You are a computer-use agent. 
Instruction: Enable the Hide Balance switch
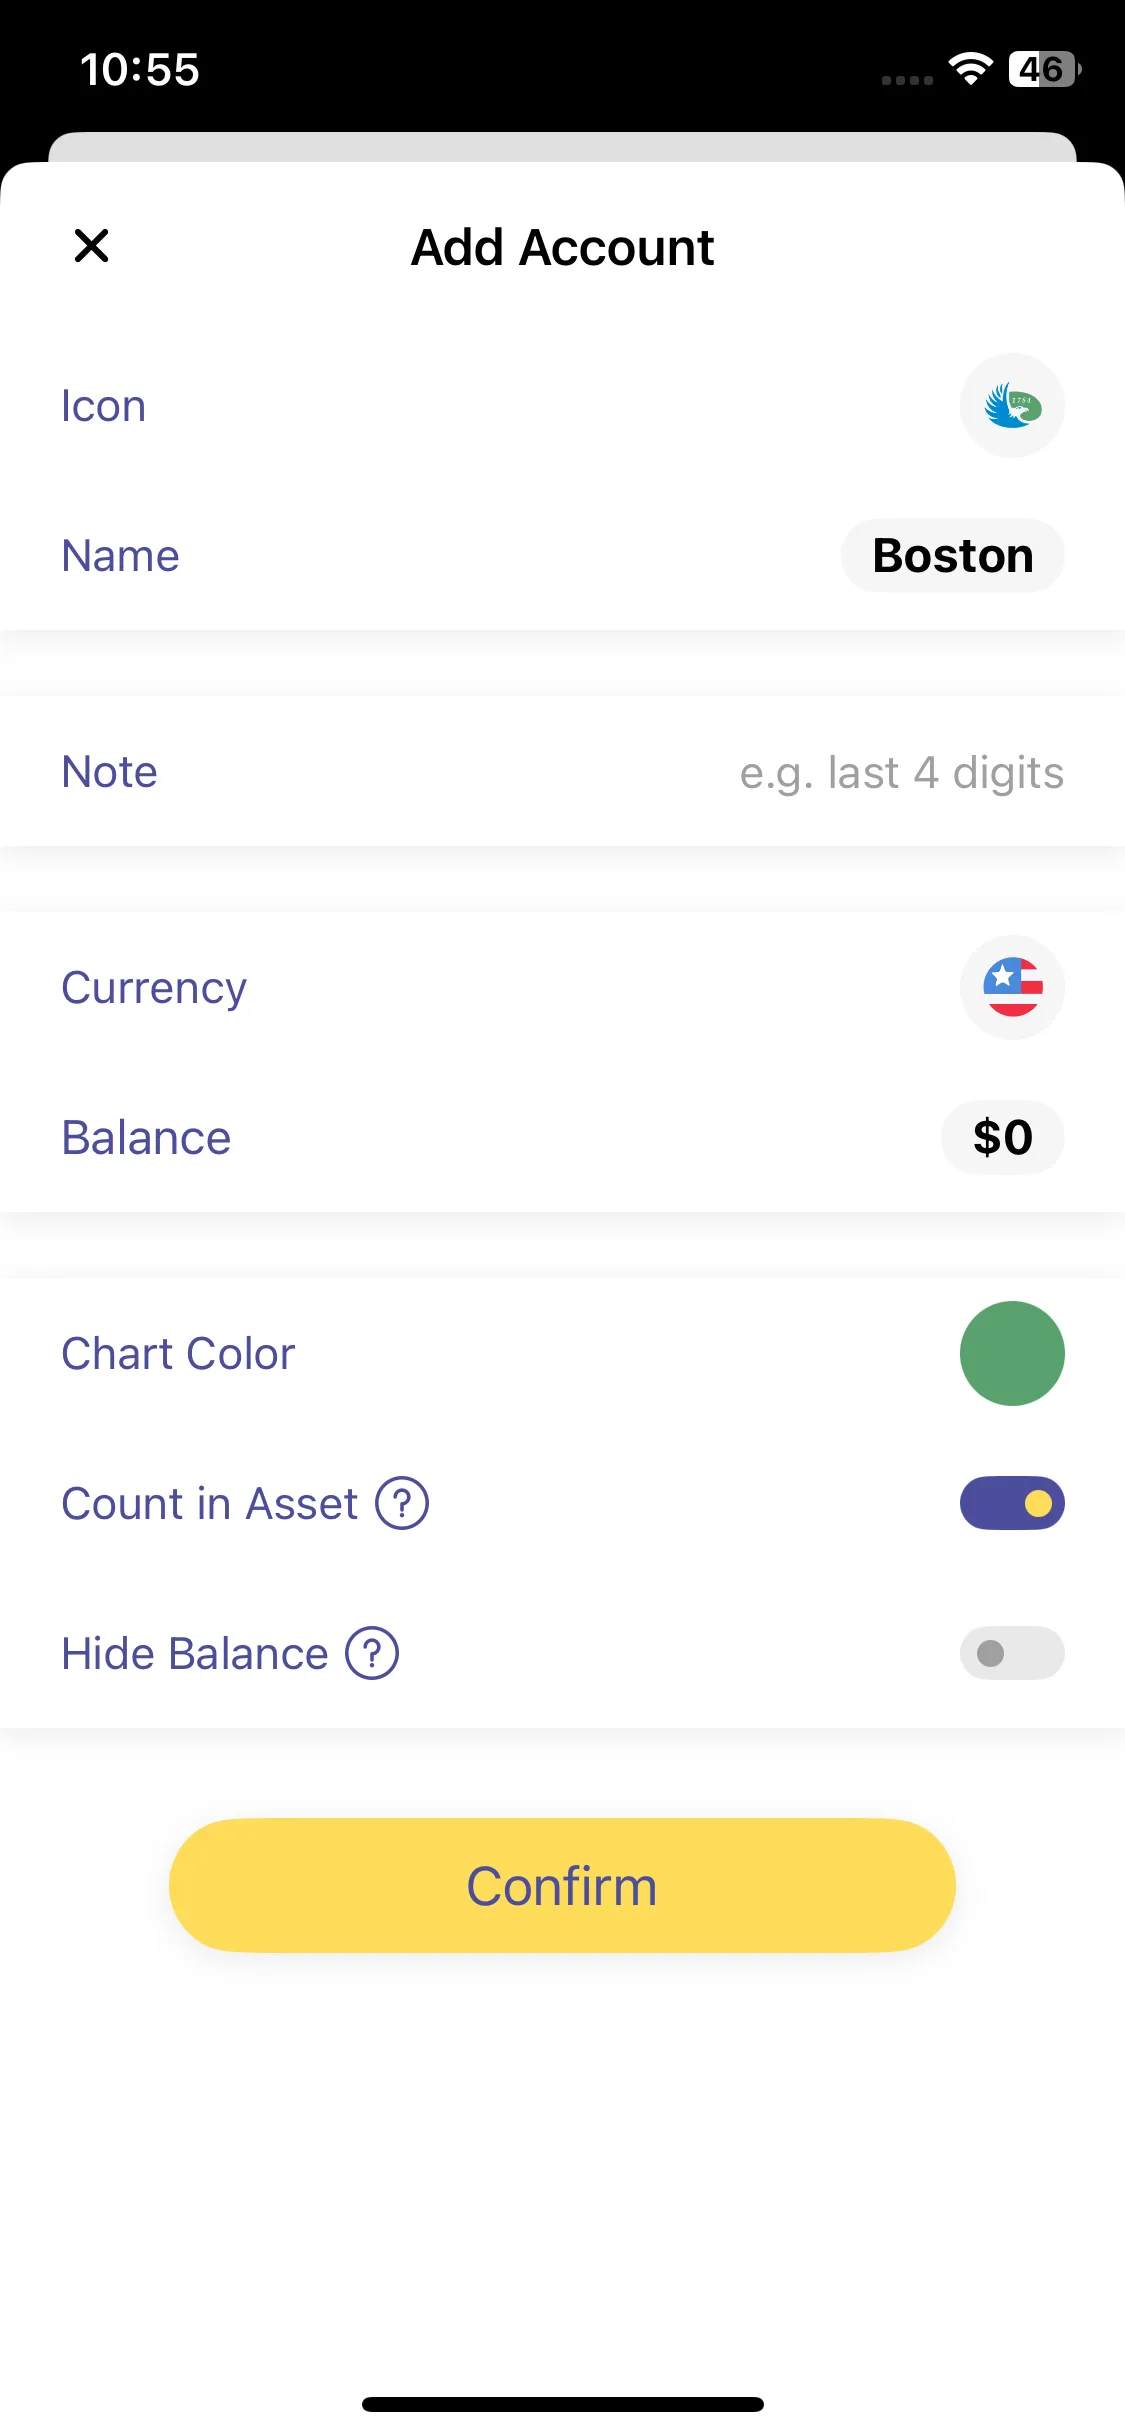(x=1012, y=1653)
